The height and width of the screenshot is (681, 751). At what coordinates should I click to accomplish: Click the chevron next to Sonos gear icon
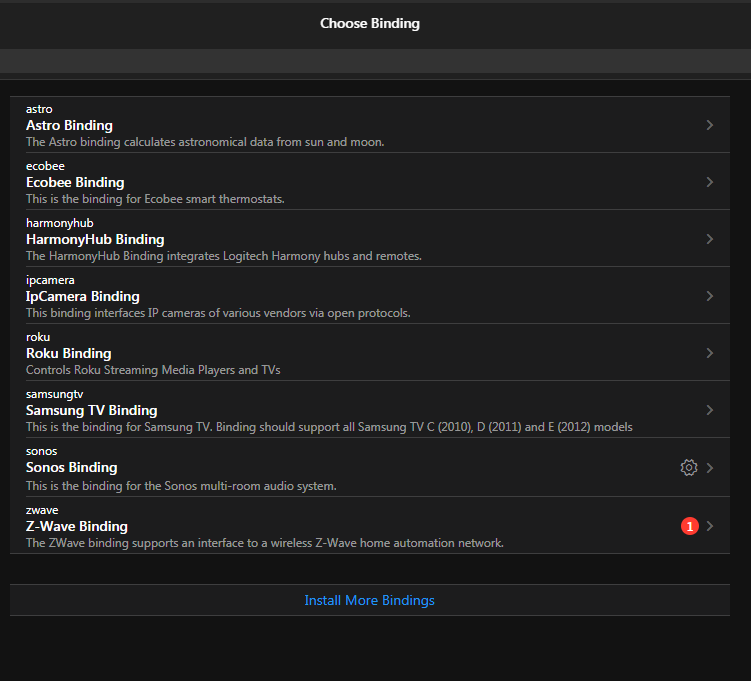click(710, 467)
